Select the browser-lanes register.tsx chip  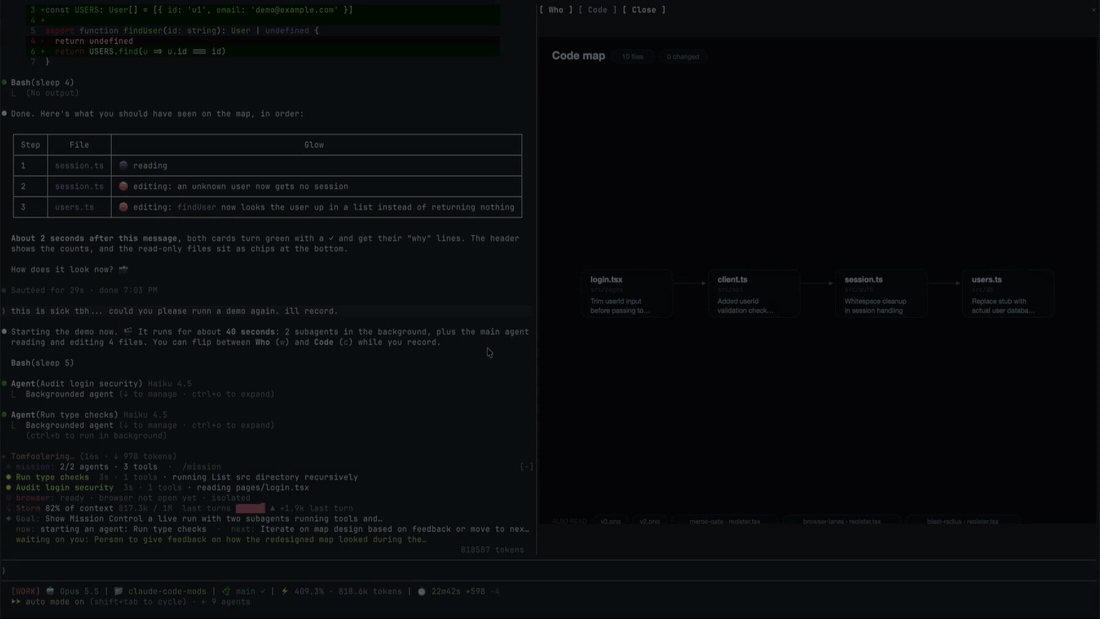[x=842, y=521]
